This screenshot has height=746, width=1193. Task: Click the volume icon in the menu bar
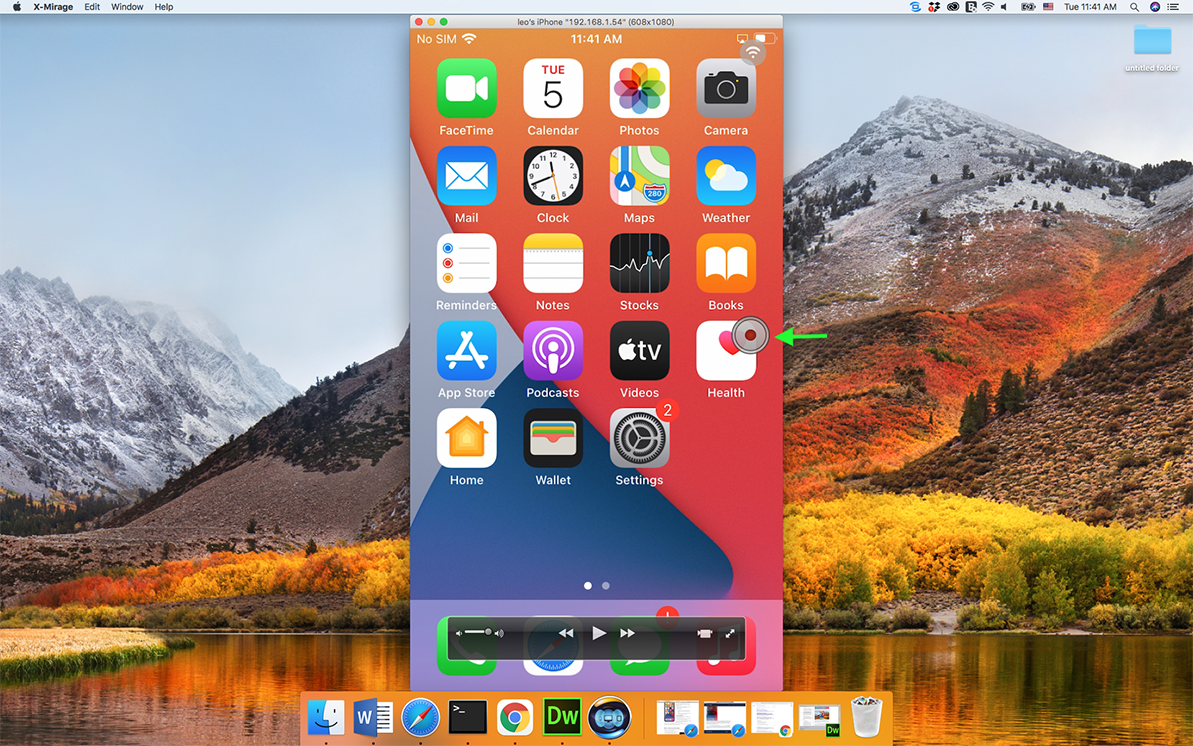pos(1004,7)
